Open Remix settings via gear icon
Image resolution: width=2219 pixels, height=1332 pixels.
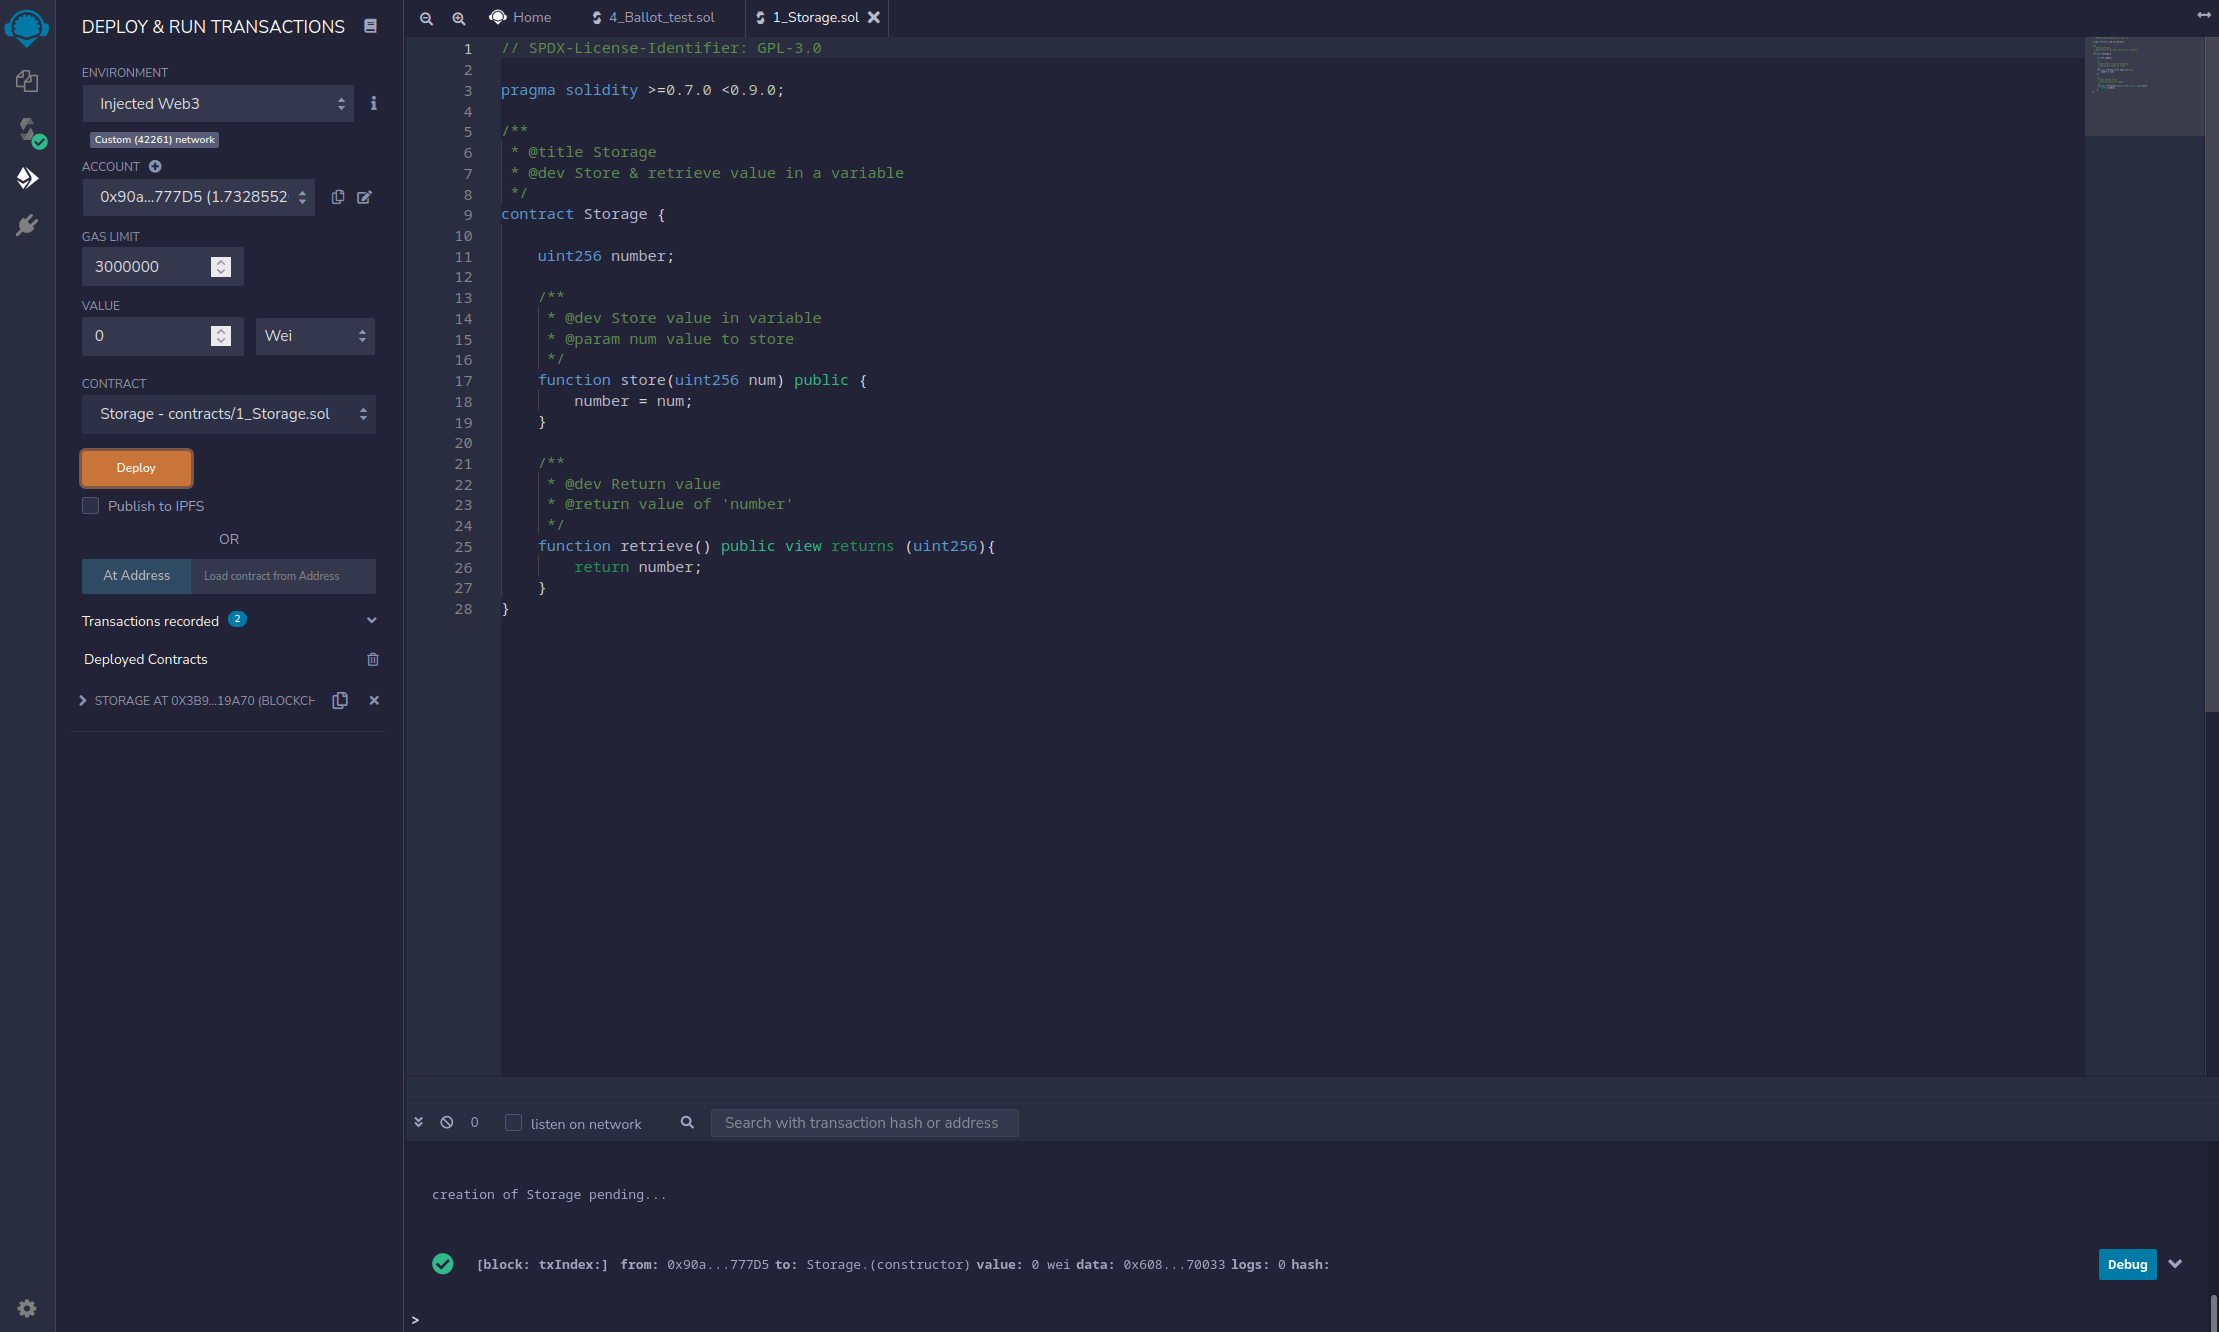[x=27, y=1308]
